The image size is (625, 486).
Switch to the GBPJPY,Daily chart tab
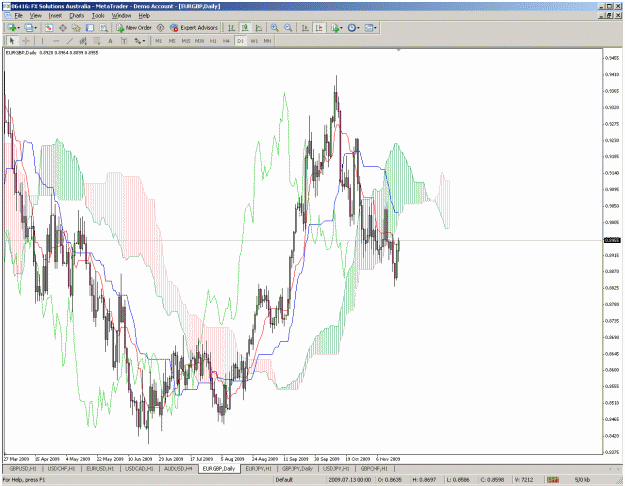(x=297, y=468)
